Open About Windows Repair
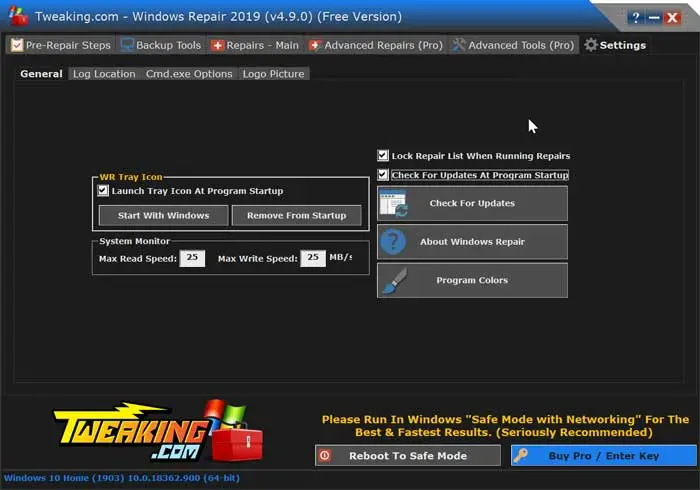The image size is (700, 490). click(472, 242)
